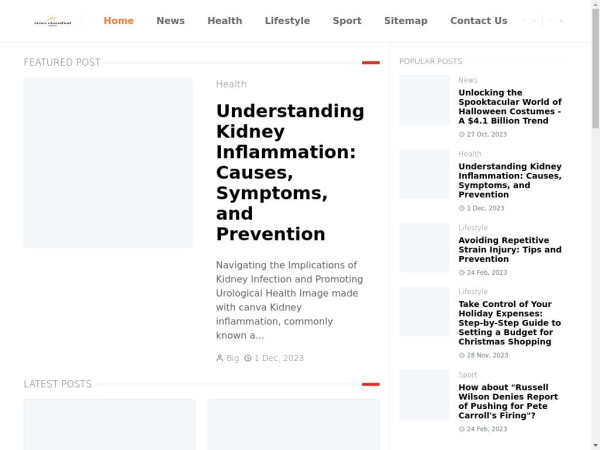The height and width of the screenshot is (450, 600).
Task: Go to the News section
Action: [x=170, y=20]
